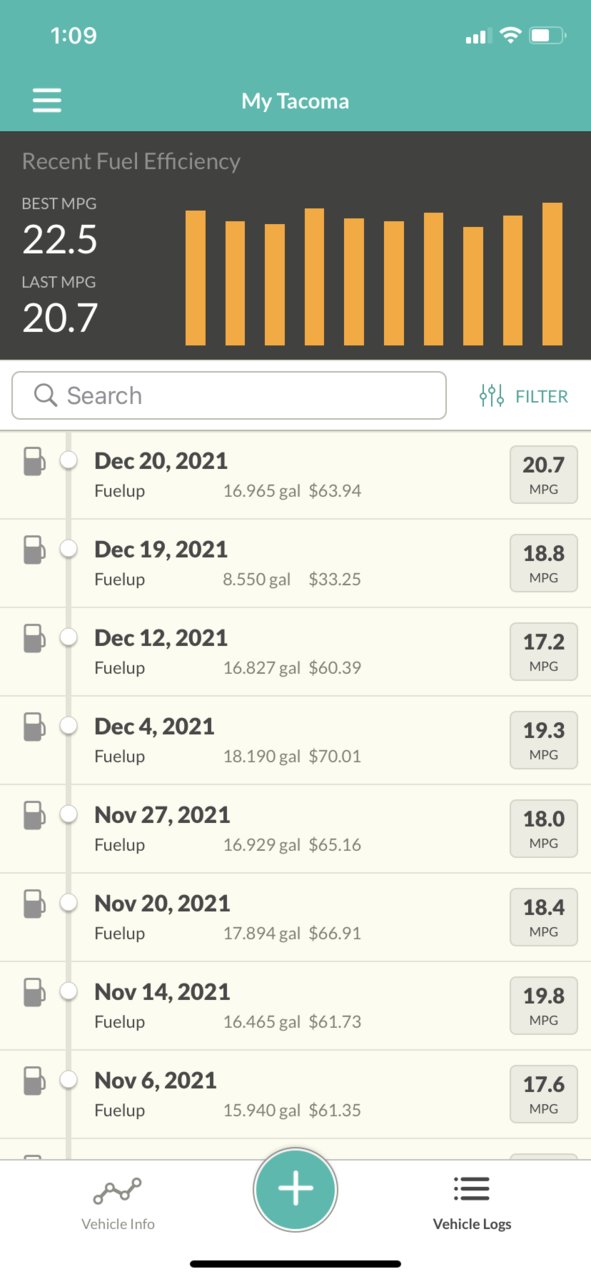
Task: Open the Vehicle Info tab
Action: pos(118,1203)
